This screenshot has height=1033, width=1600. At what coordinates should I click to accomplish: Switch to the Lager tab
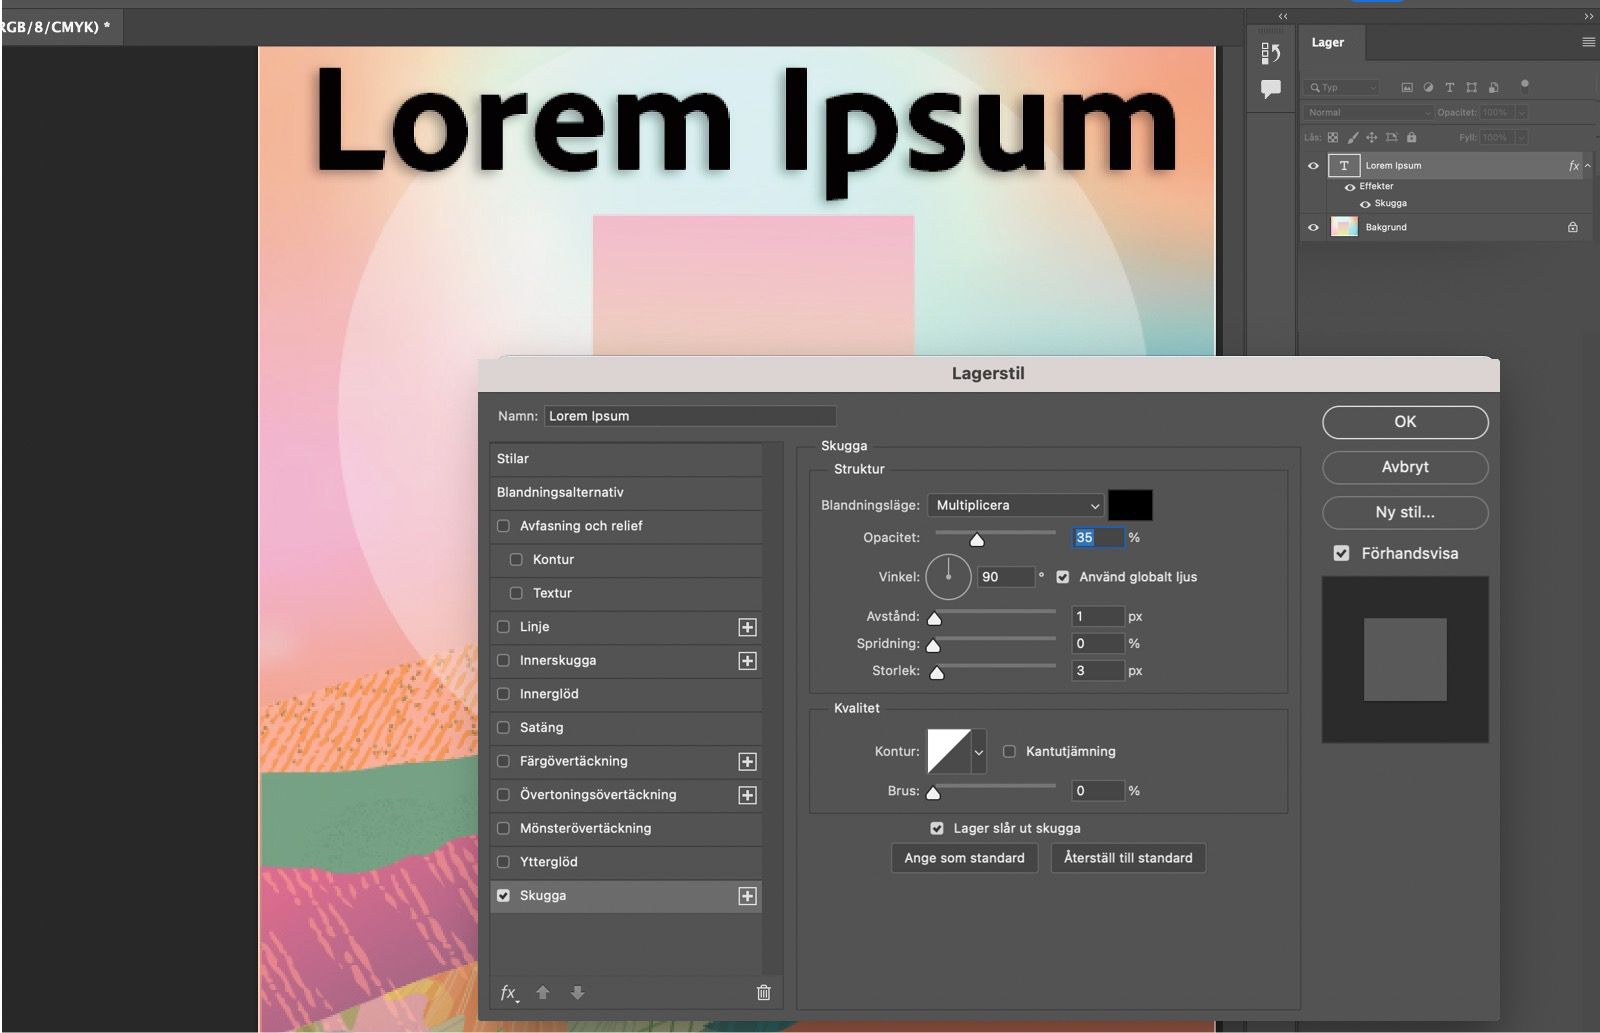point(1328,42)
